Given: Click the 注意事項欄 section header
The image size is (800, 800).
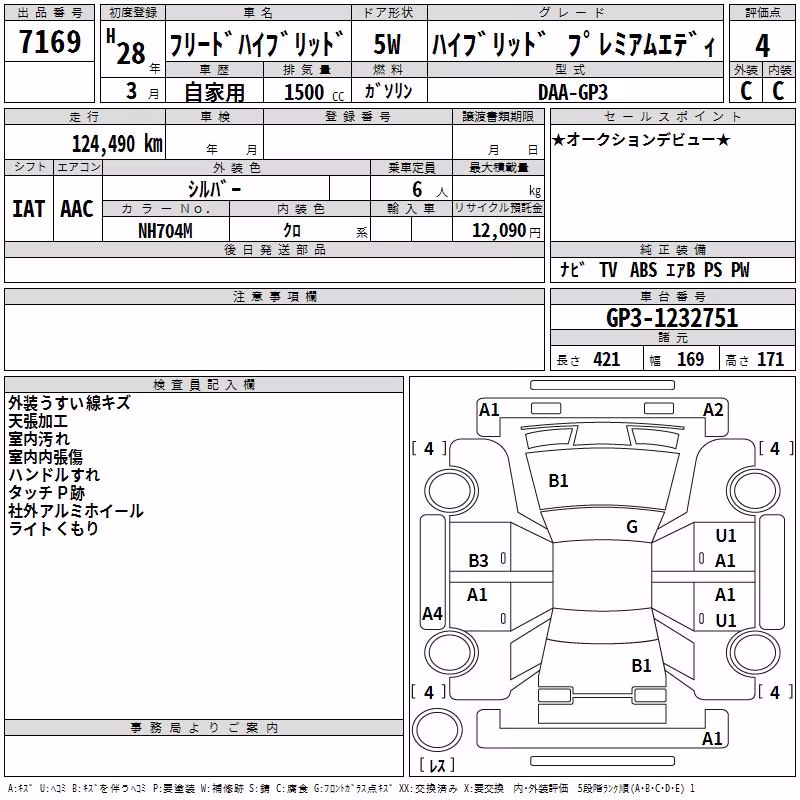Looking at the screenshot, I should 274,296.
